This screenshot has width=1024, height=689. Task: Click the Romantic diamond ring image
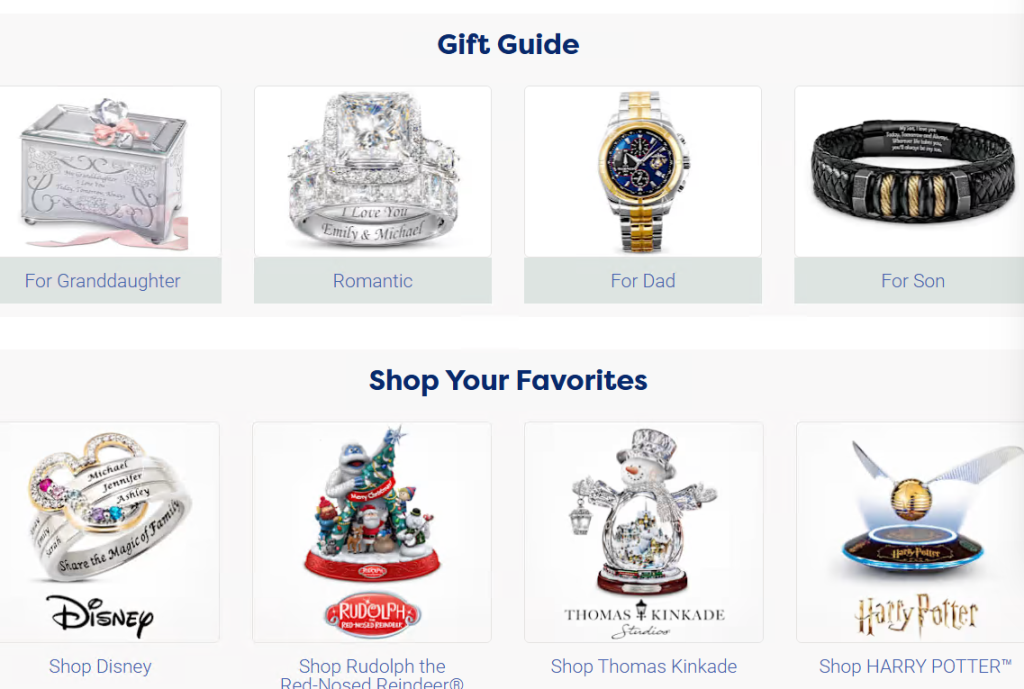pyautogui.click(x=373, y=172)
